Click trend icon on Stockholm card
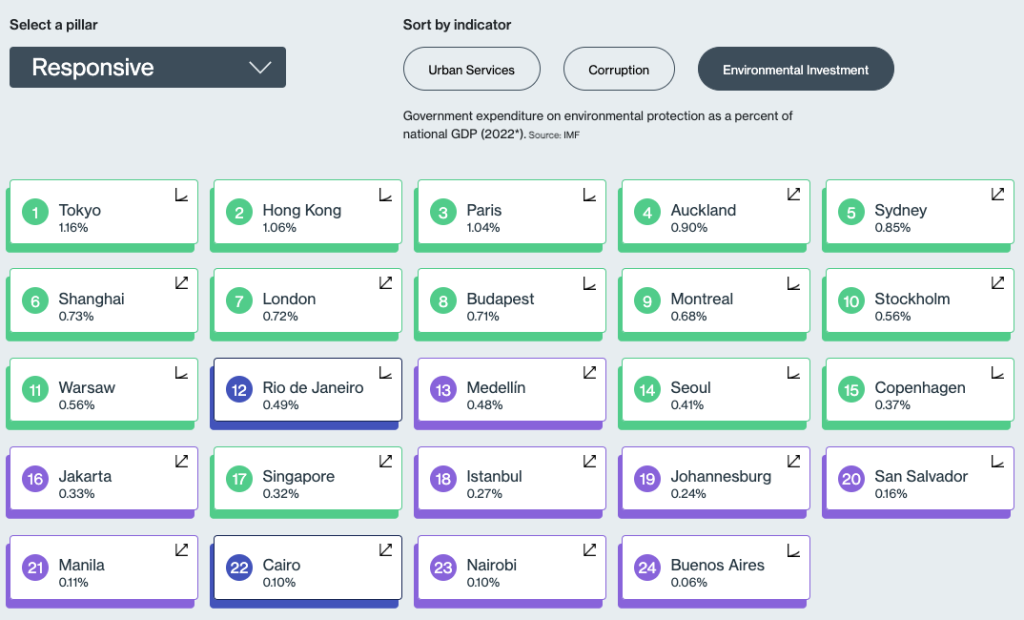This screenshot has width=1024, height=620. point(997,283)
